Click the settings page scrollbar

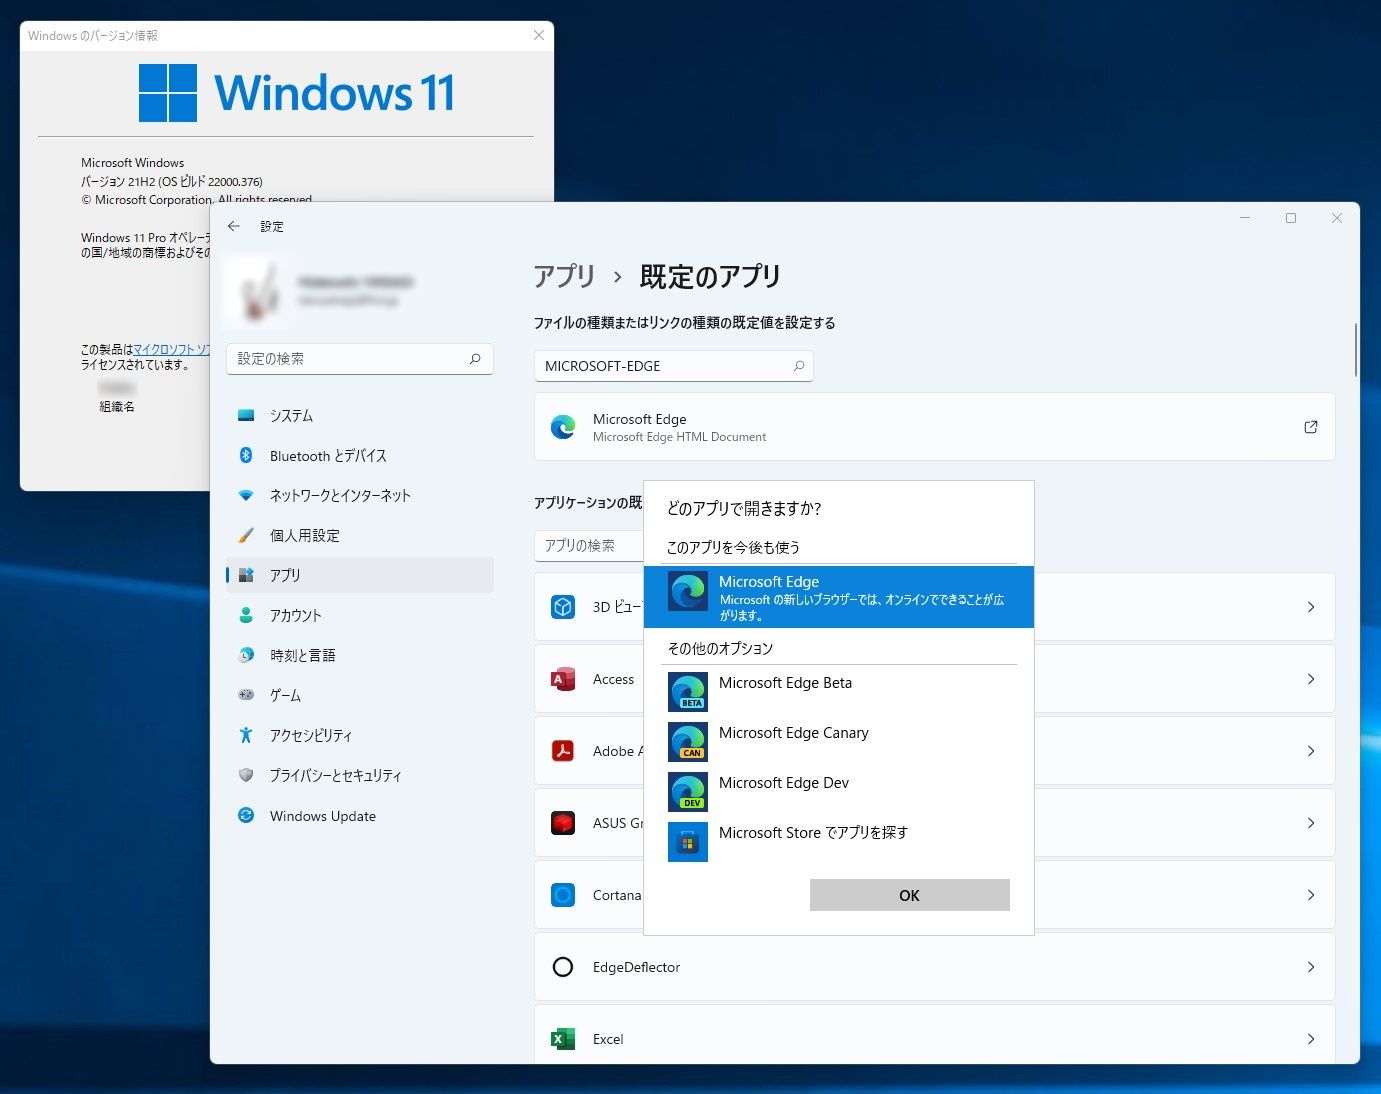(x=1356, y=350)
